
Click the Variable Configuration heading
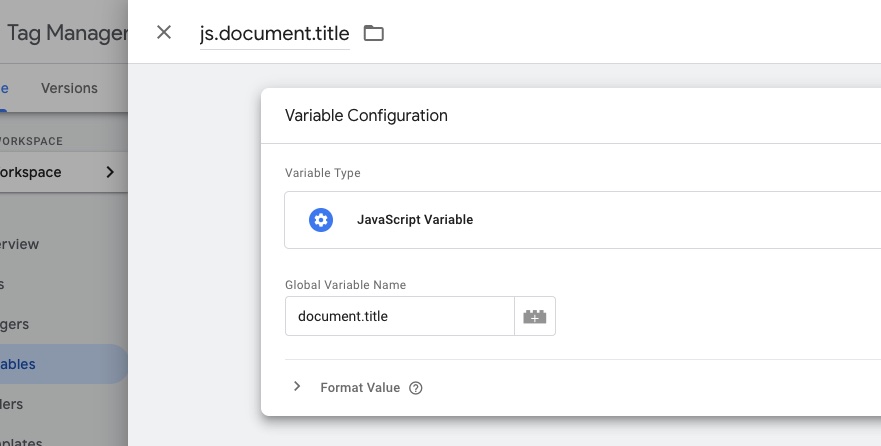[x=366, y=115]
